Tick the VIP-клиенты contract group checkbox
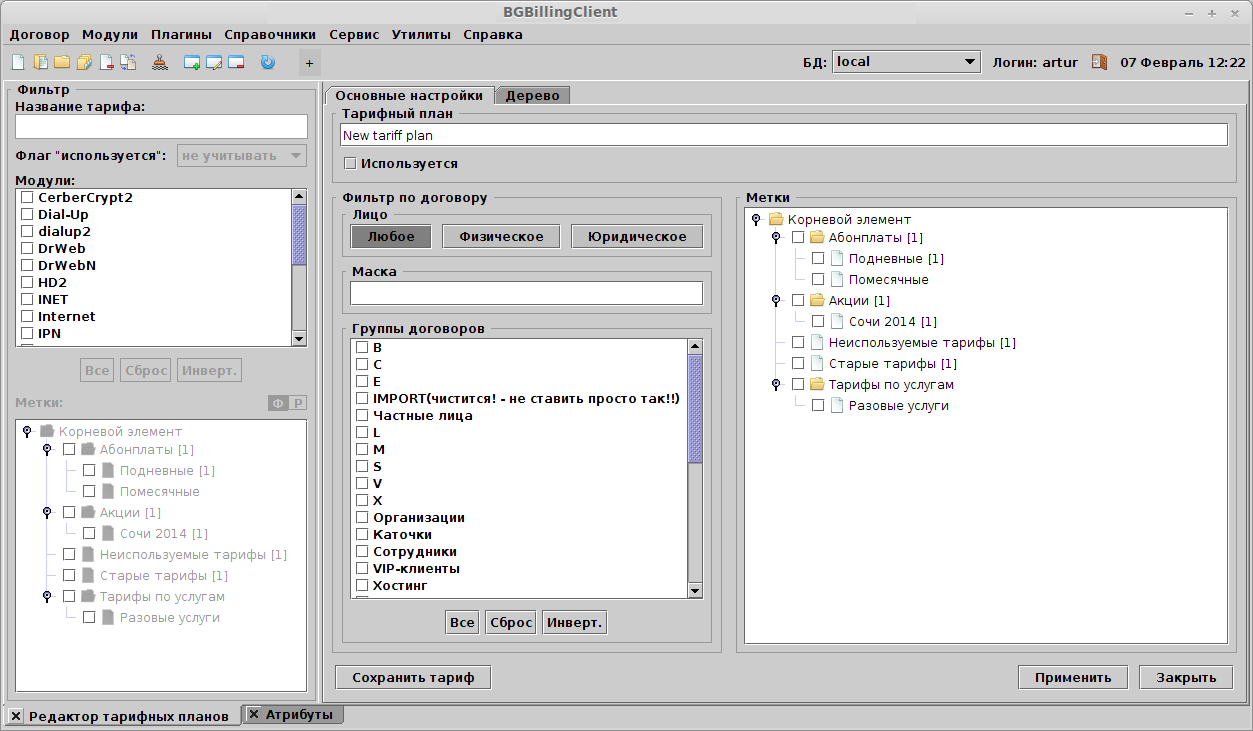The width and height of the screenshot is (1253, 731). (x=362, y=569)
